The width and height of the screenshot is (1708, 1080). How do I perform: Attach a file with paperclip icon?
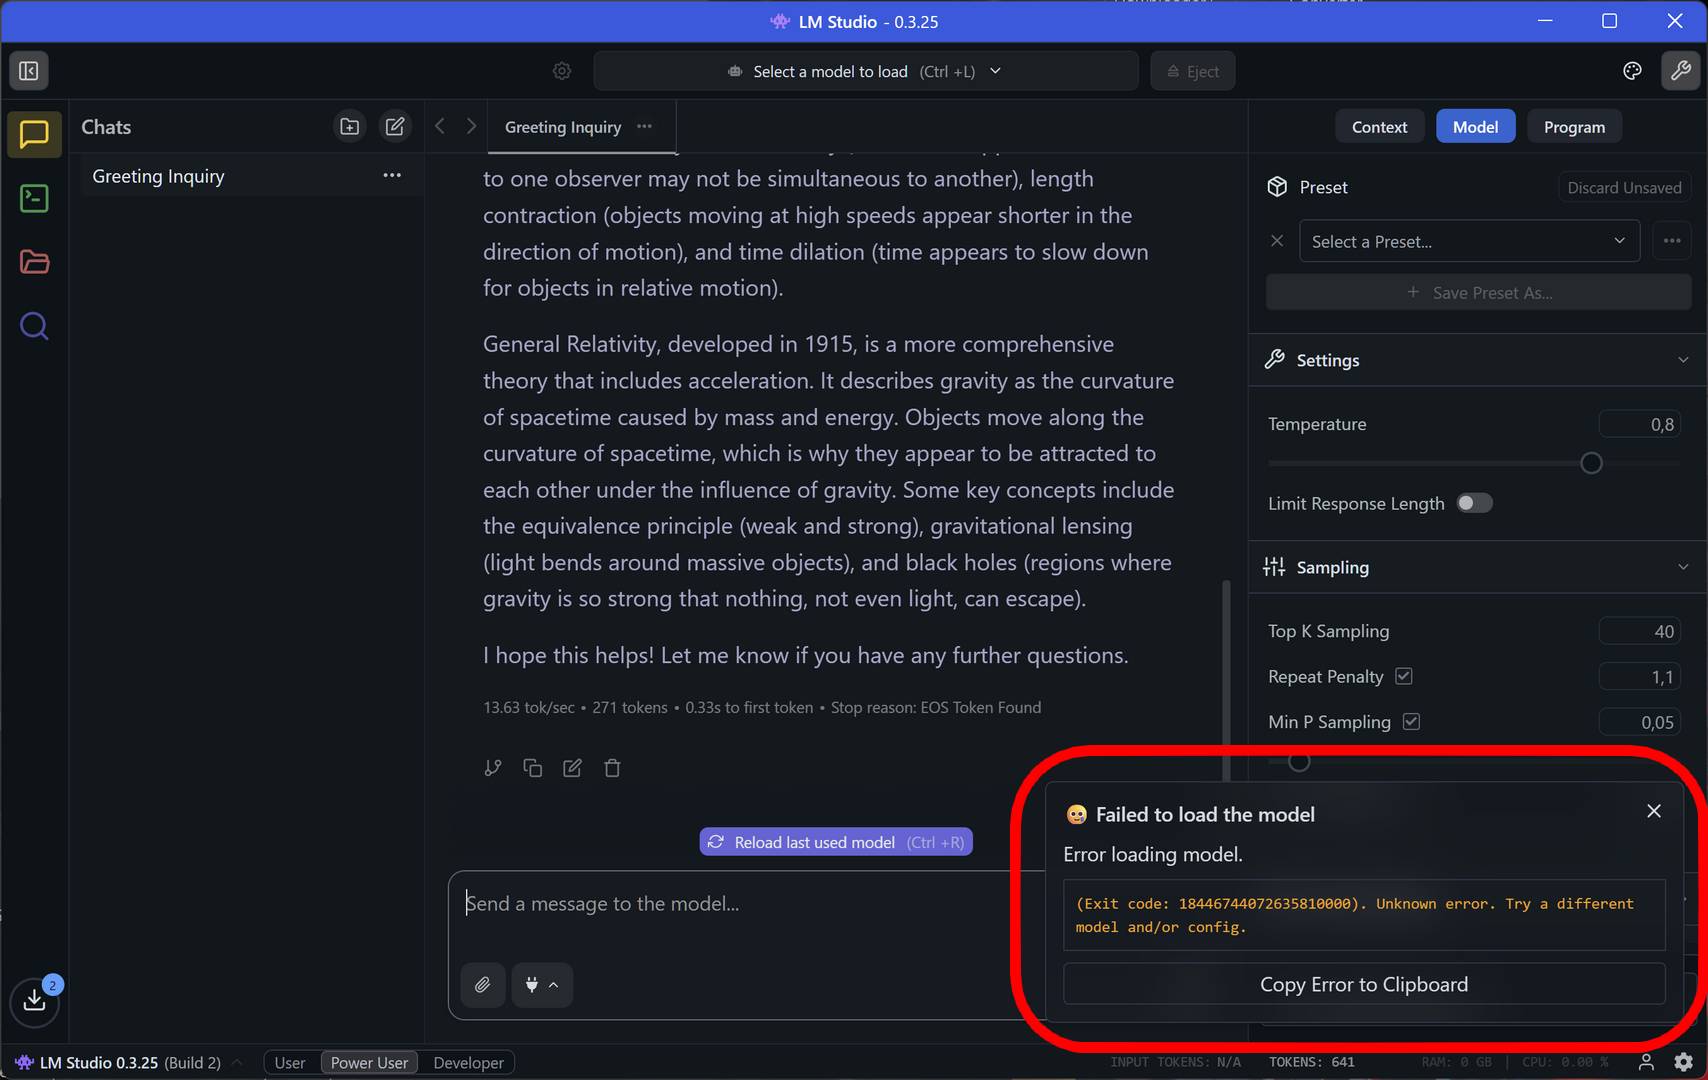click(x=483, y=985)
